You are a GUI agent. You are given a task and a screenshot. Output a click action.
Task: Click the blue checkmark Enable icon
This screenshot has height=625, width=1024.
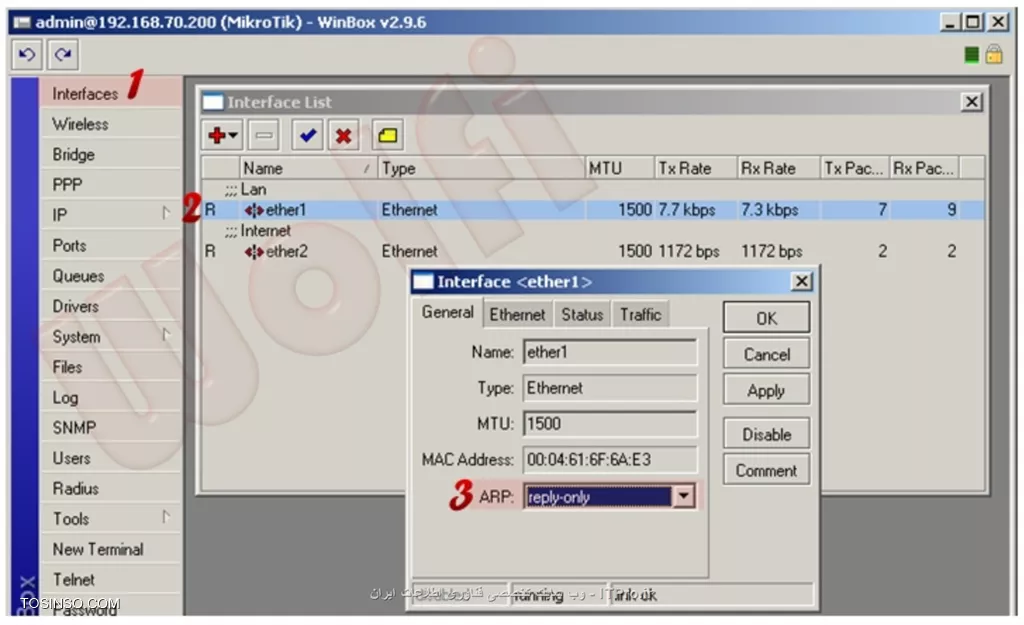pyautogui.click(x=308, y=135)
